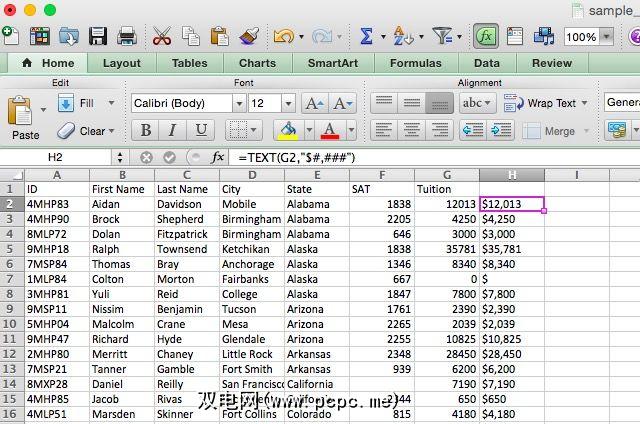Cancel formula entry with X button

coord(146,157)
